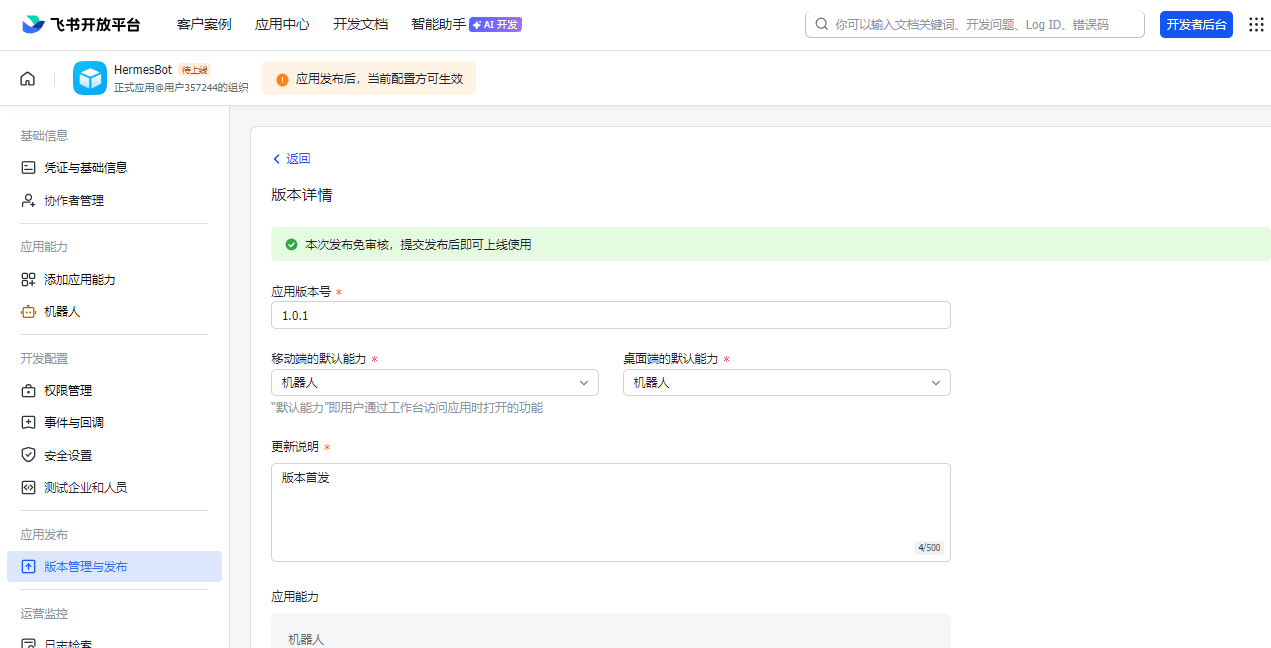Viewport: 1271px width, 648px height.
Task: Expand the 移动端的默认能力 dropdown
Action: click(x=435, y=383)
